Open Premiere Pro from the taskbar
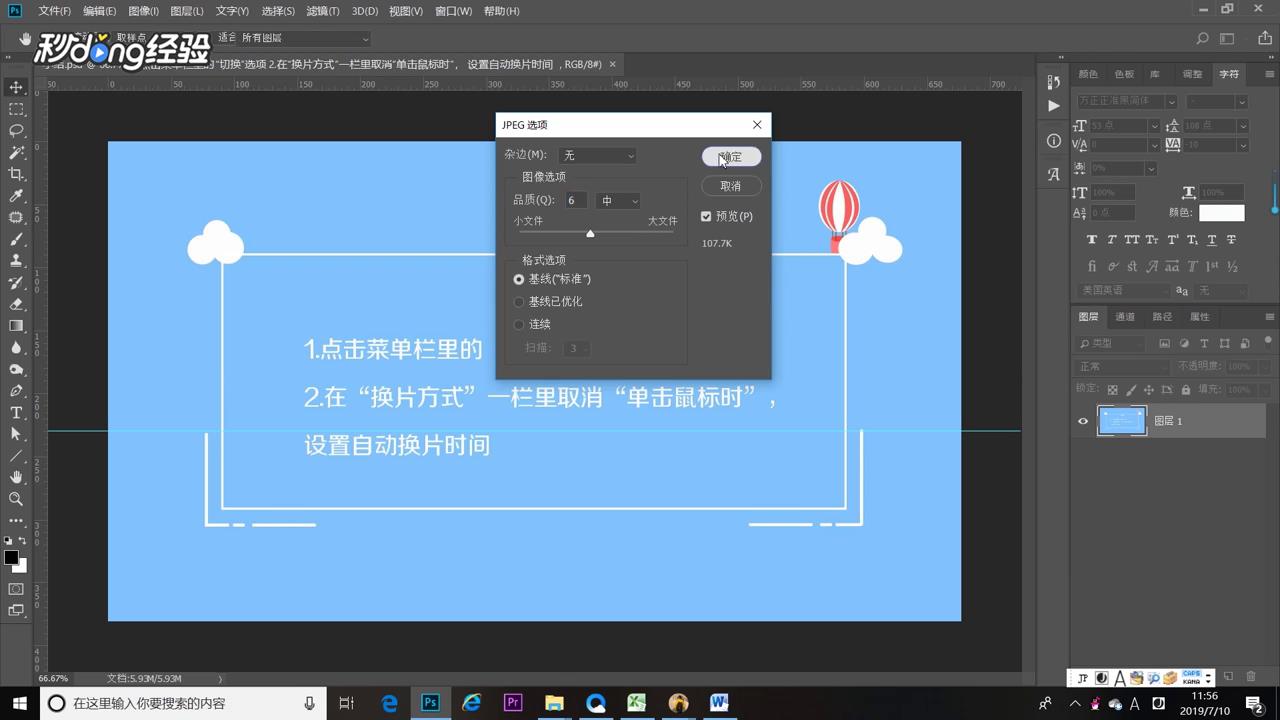The image size is (1280, 720). click(x=513, y=703)
